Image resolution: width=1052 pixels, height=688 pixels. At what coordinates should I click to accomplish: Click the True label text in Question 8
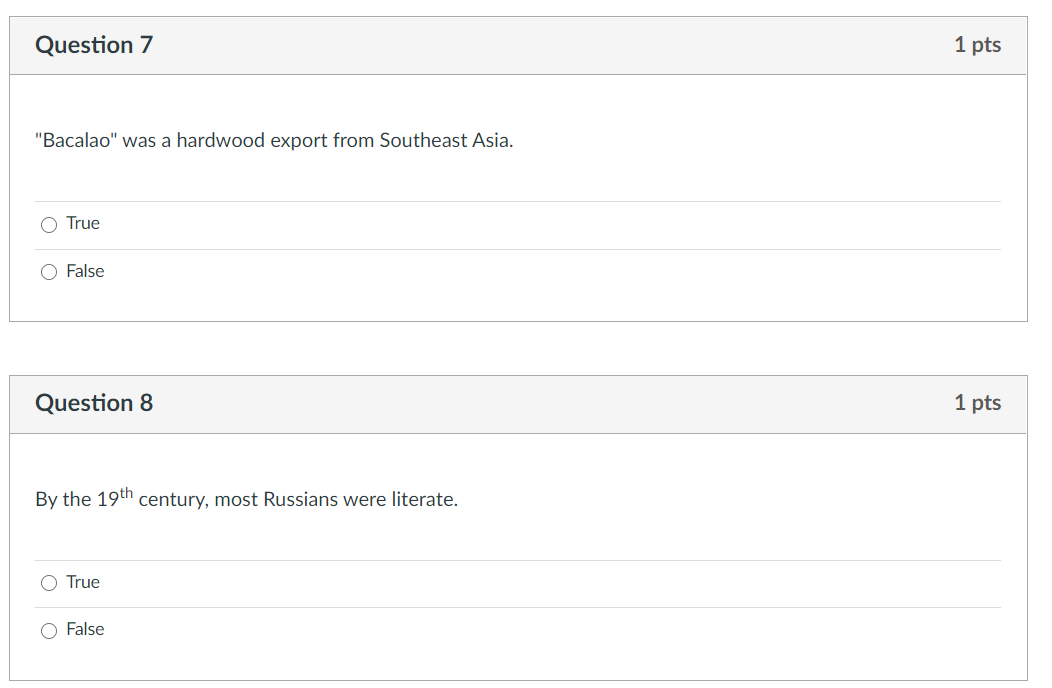[x=84, y=582]
